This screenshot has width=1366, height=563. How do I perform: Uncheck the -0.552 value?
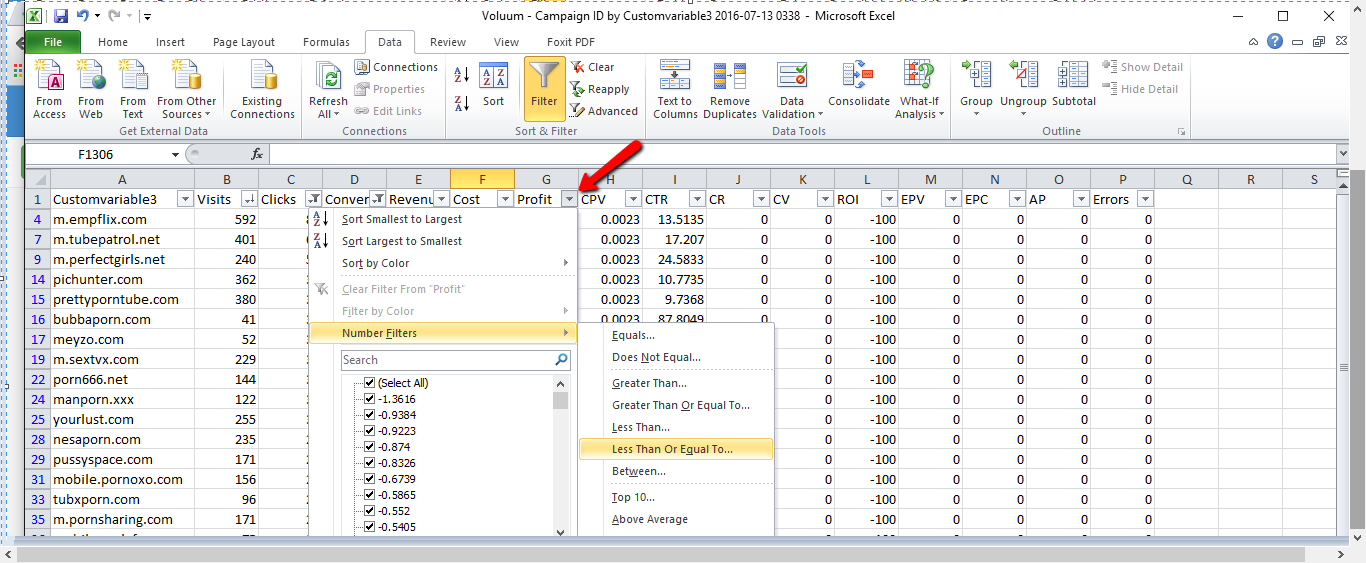coord(370,511)
